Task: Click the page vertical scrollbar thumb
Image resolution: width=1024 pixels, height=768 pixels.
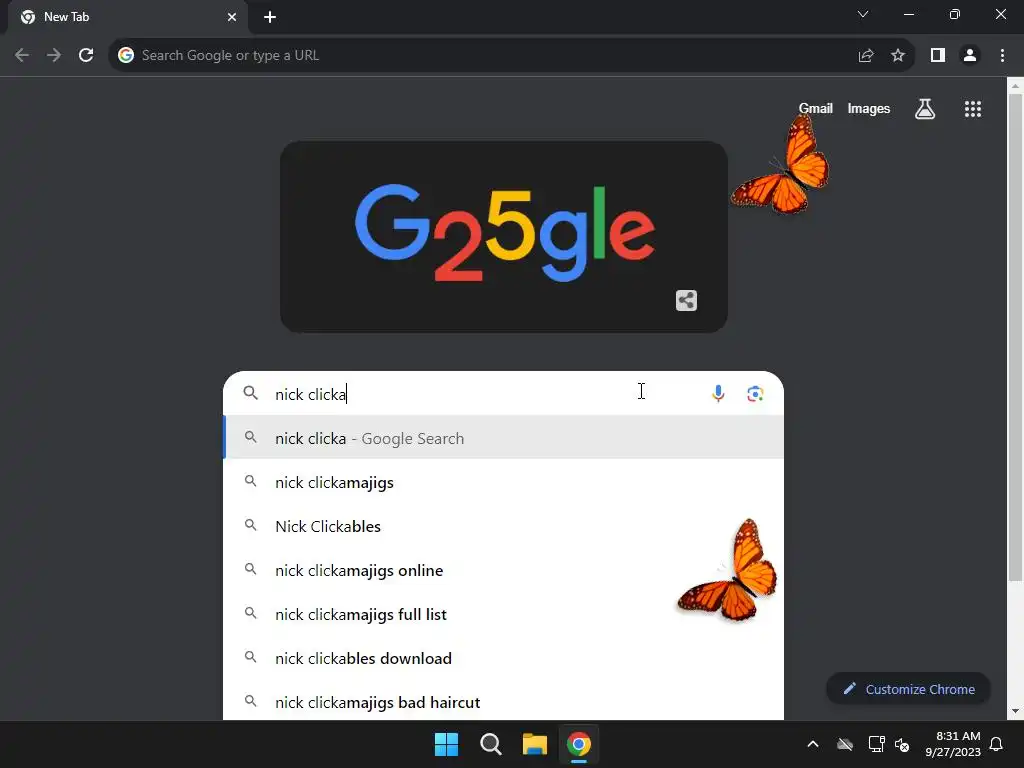Action: [1015, 336]
